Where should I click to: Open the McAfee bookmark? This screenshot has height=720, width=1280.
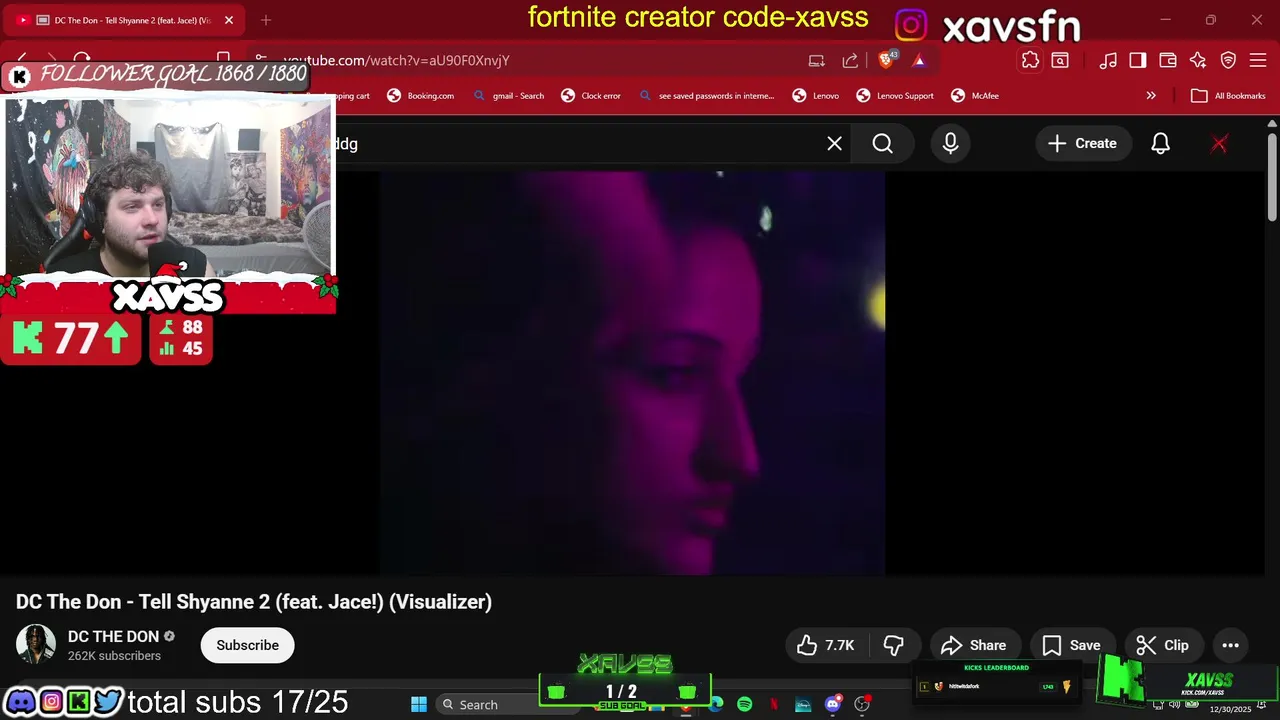[x=974, y=96]
